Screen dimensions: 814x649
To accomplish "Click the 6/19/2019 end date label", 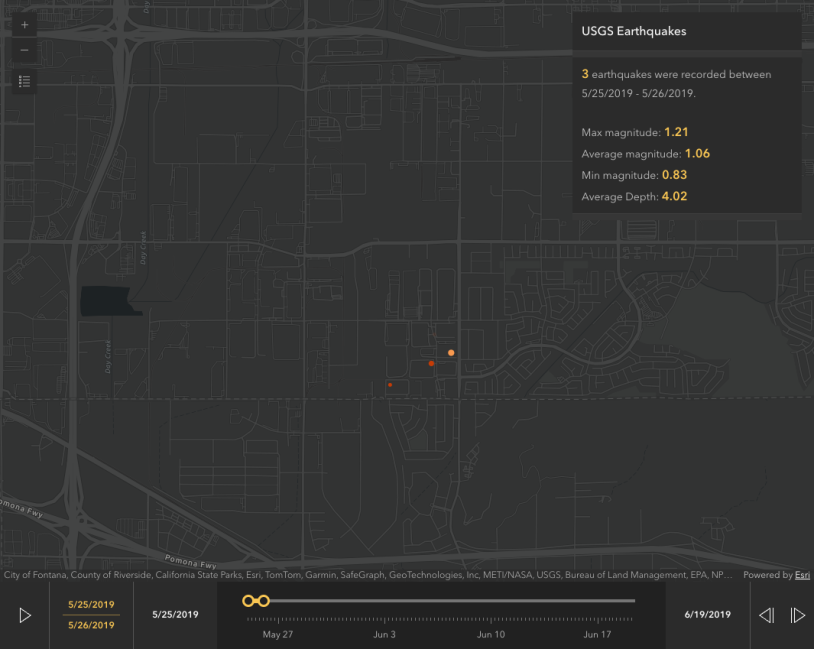I will [x=707, y=614].
